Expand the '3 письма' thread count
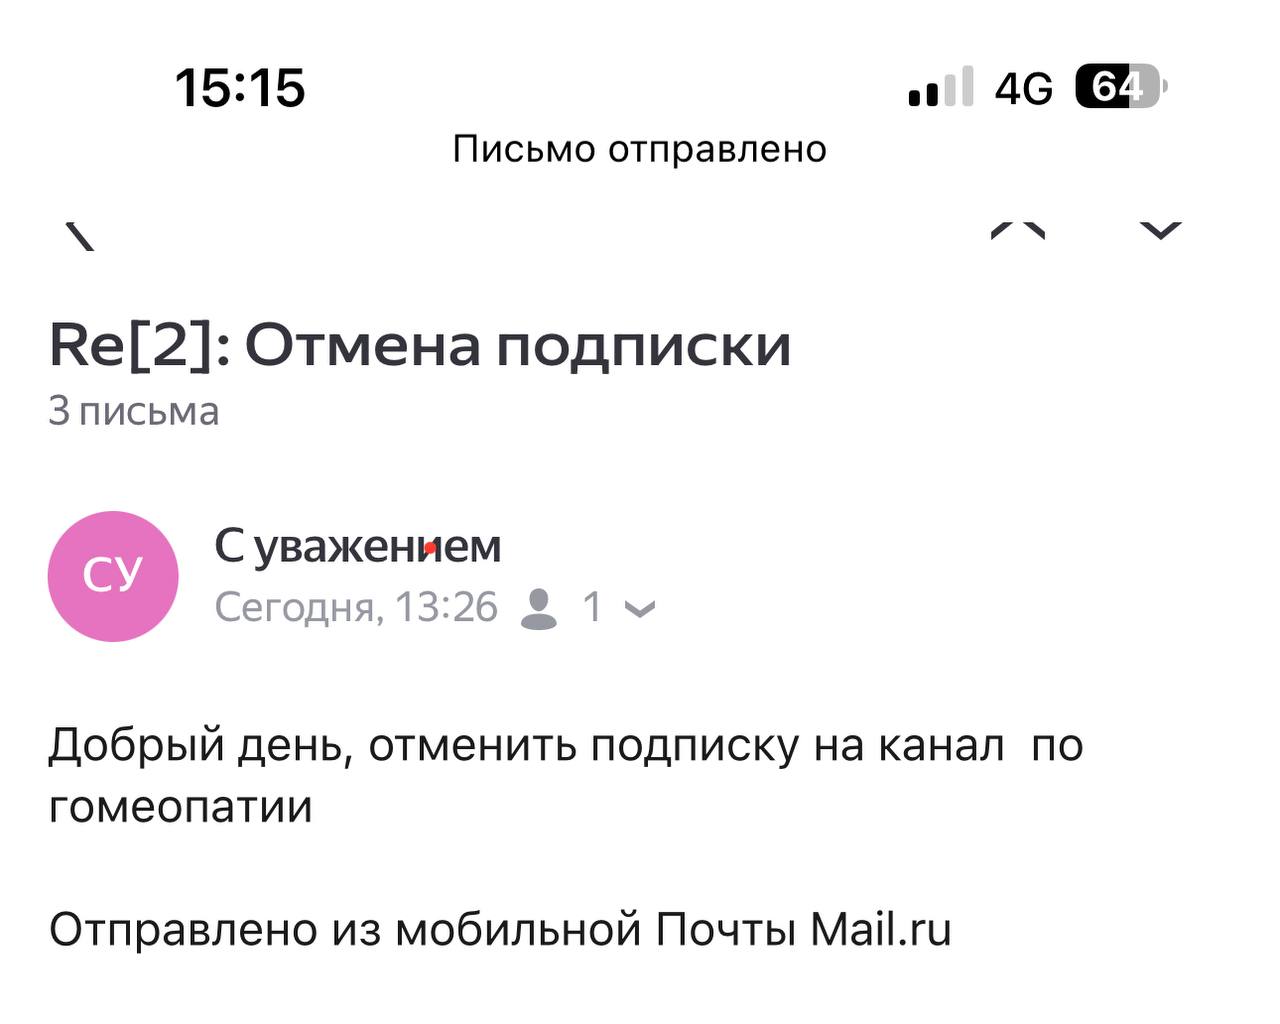Screen dimensions: 1280x1024 pos(133,411)
